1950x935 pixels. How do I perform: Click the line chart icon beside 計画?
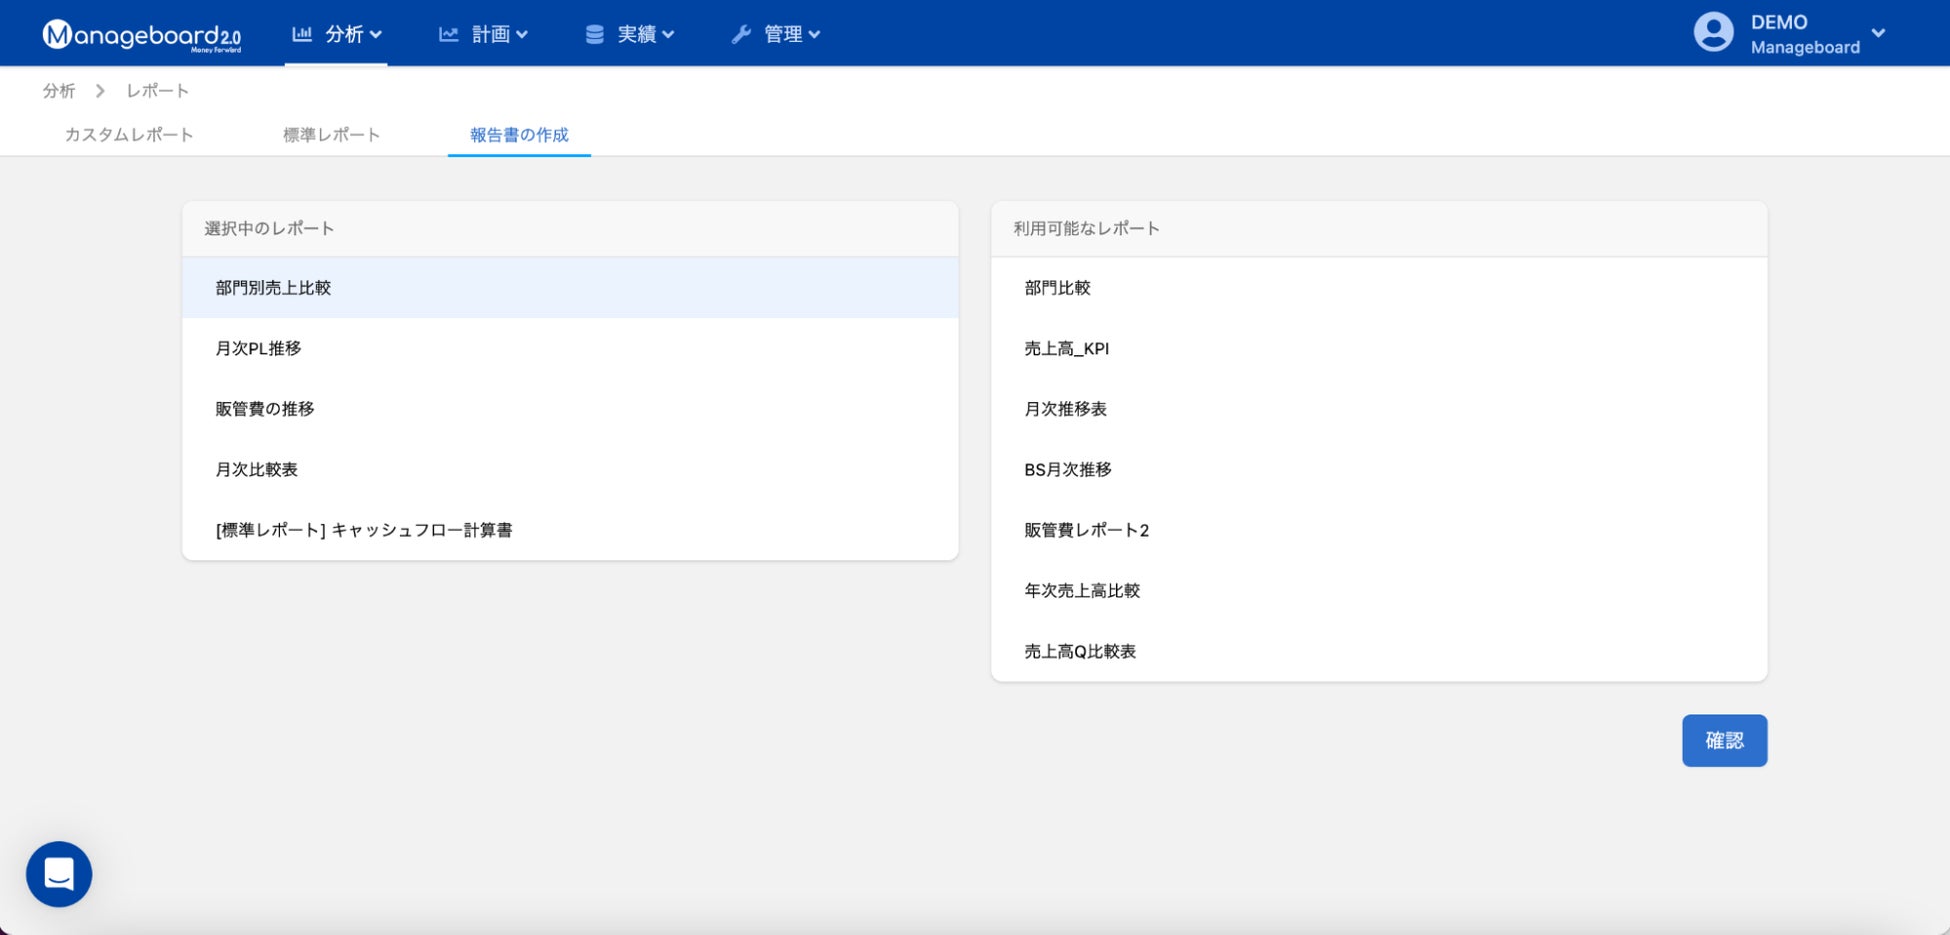pos(448,34)
